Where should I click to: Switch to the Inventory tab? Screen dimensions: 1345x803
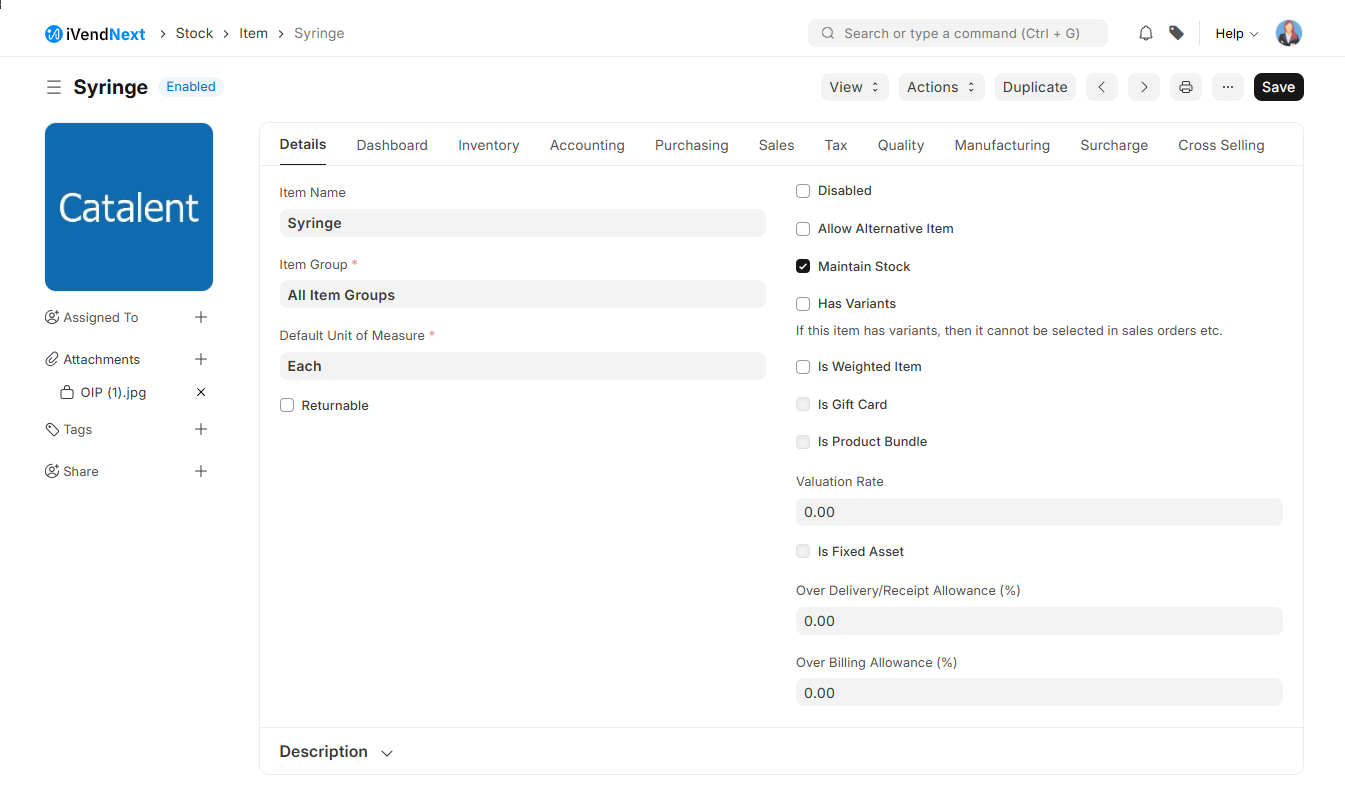[488, 145]
